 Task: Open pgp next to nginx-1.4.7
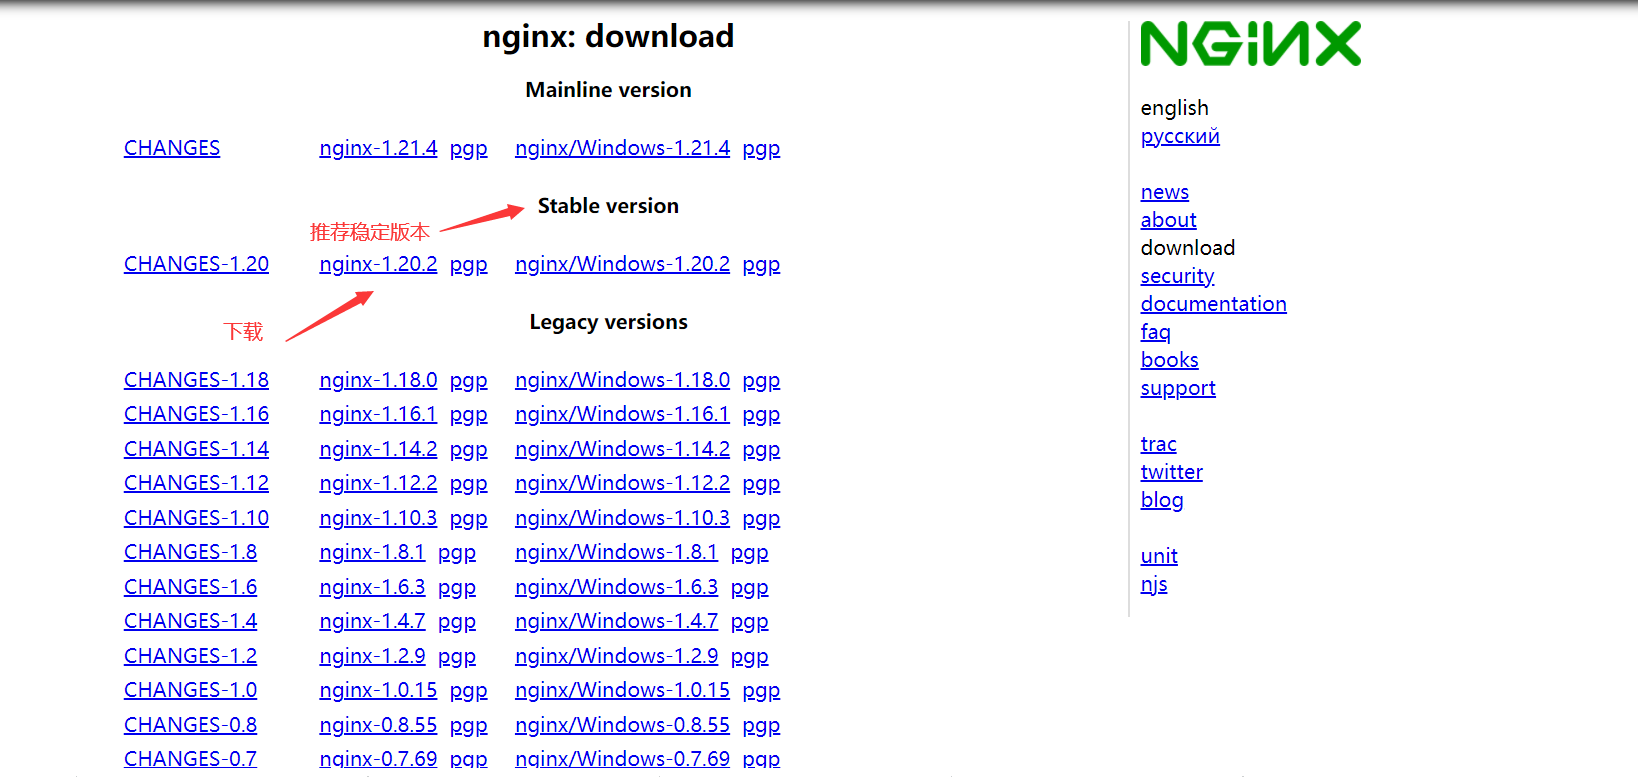(457, 621)
